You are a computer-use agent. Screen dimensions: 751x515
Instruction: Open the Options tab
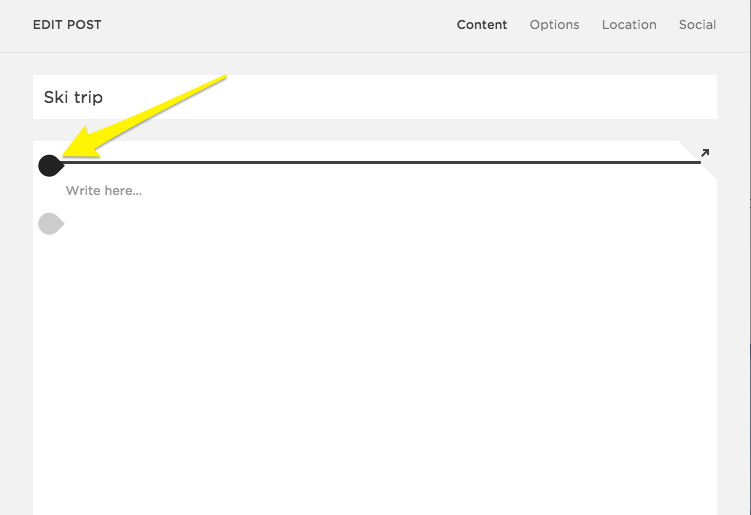pyautogui.click(x=554, y=25)
